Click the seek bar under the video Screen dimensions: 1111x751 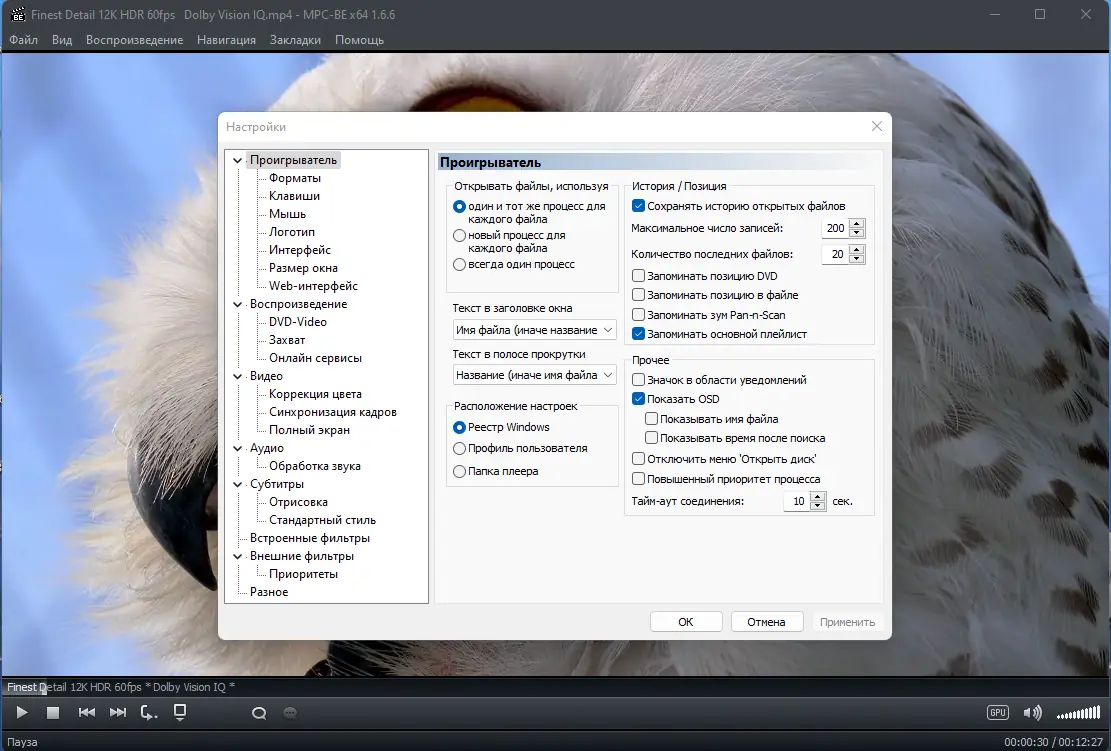pyautogui.click(x=556, y=687)
